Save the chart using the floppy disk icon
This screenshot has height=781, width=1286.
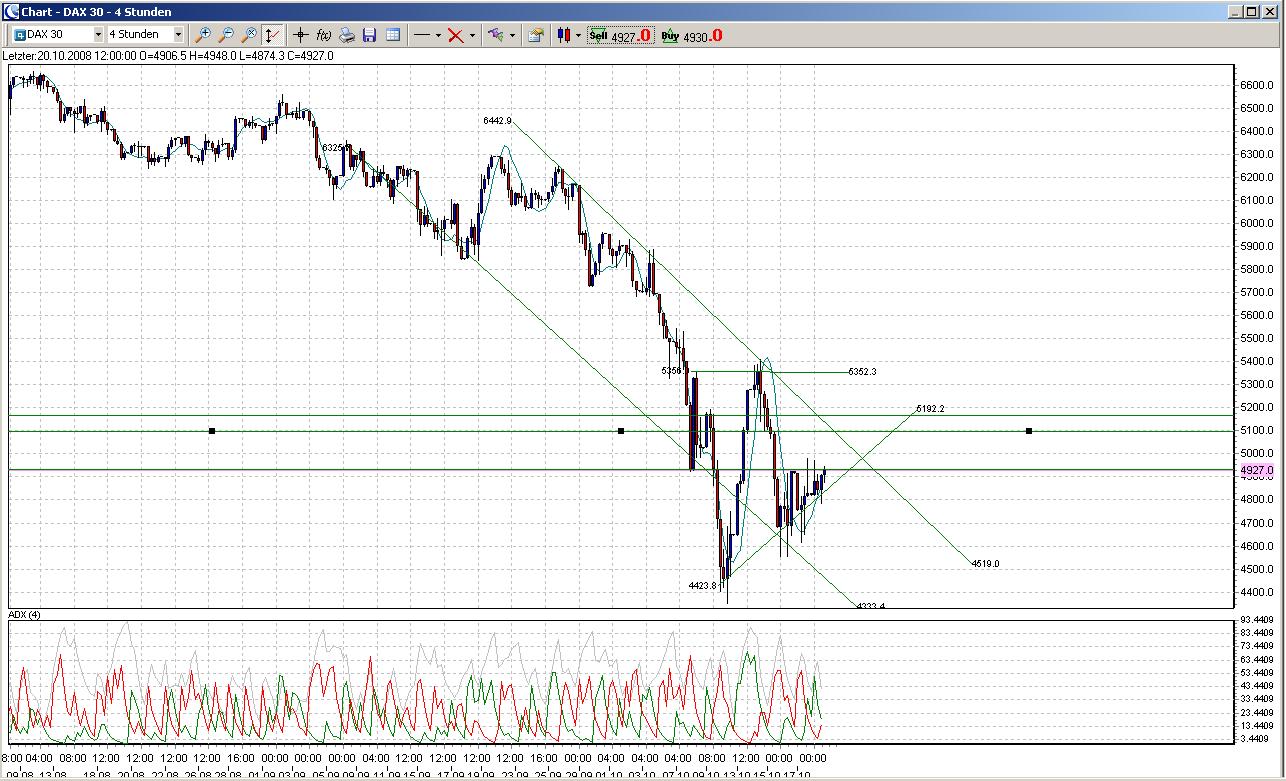pyautogui.click(x=369, y=35)
